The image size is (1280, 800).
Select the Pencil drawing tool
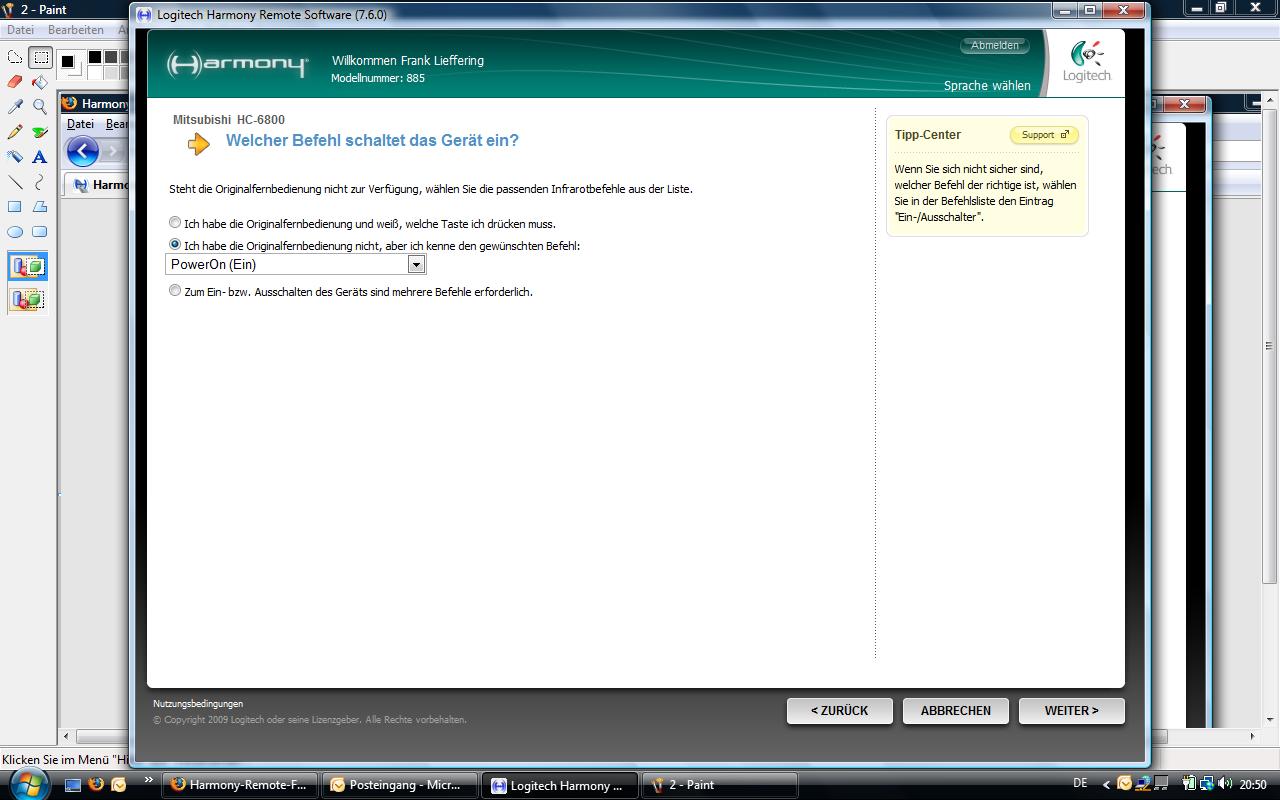click(x=15, y=132)
